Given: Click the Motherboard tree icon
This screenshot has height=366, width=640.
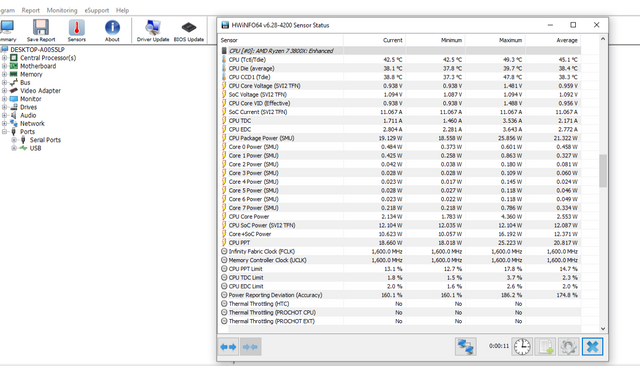Looking at the screenshot, I should [x=14, y=66].
